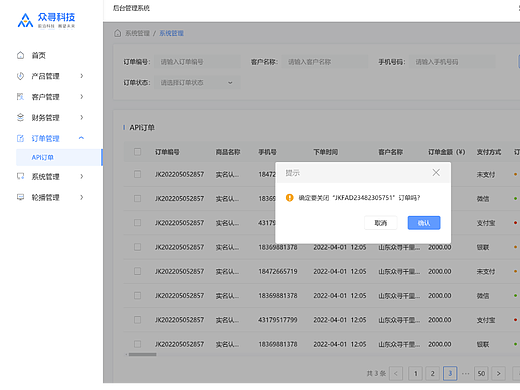Click the 客户管理 sidebar icon
This screenshot has height=390, width=520.
coord(20,97)
